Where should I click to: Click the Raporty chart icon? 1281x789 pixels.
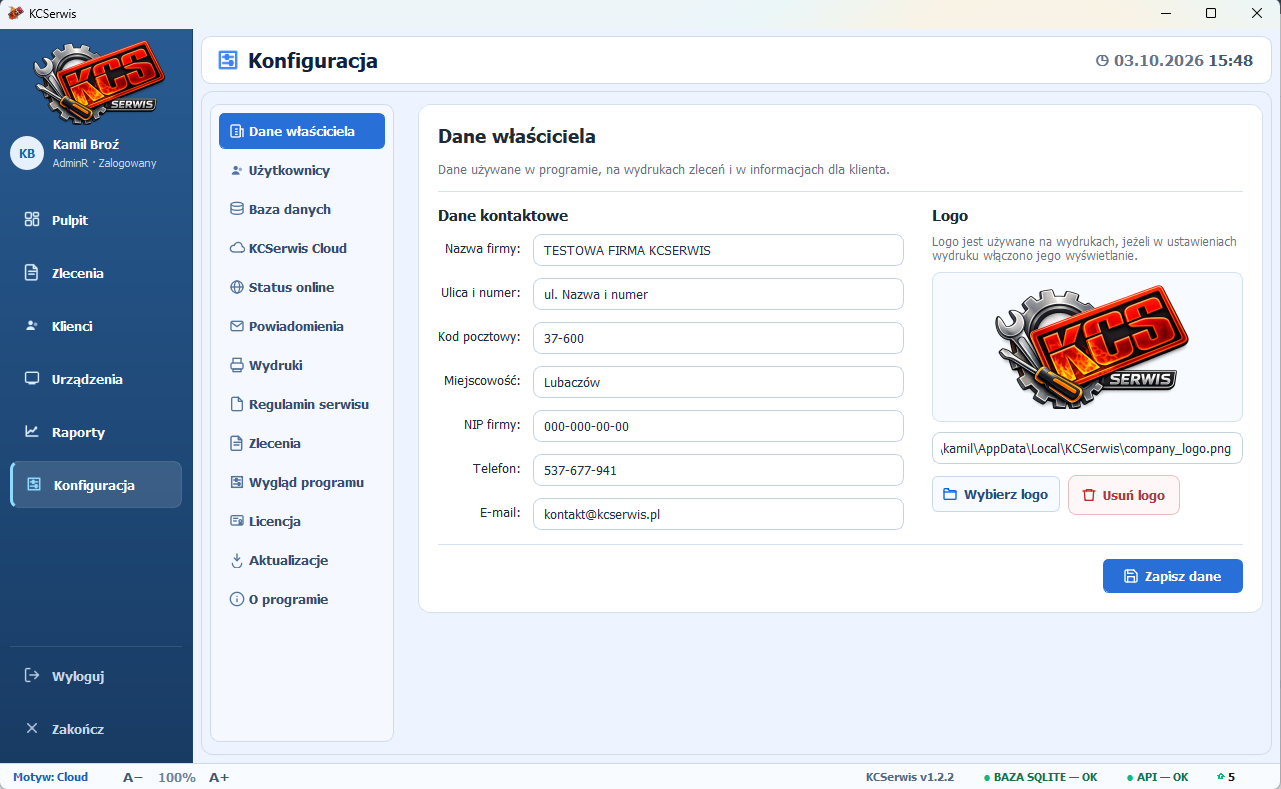(32, 432)
